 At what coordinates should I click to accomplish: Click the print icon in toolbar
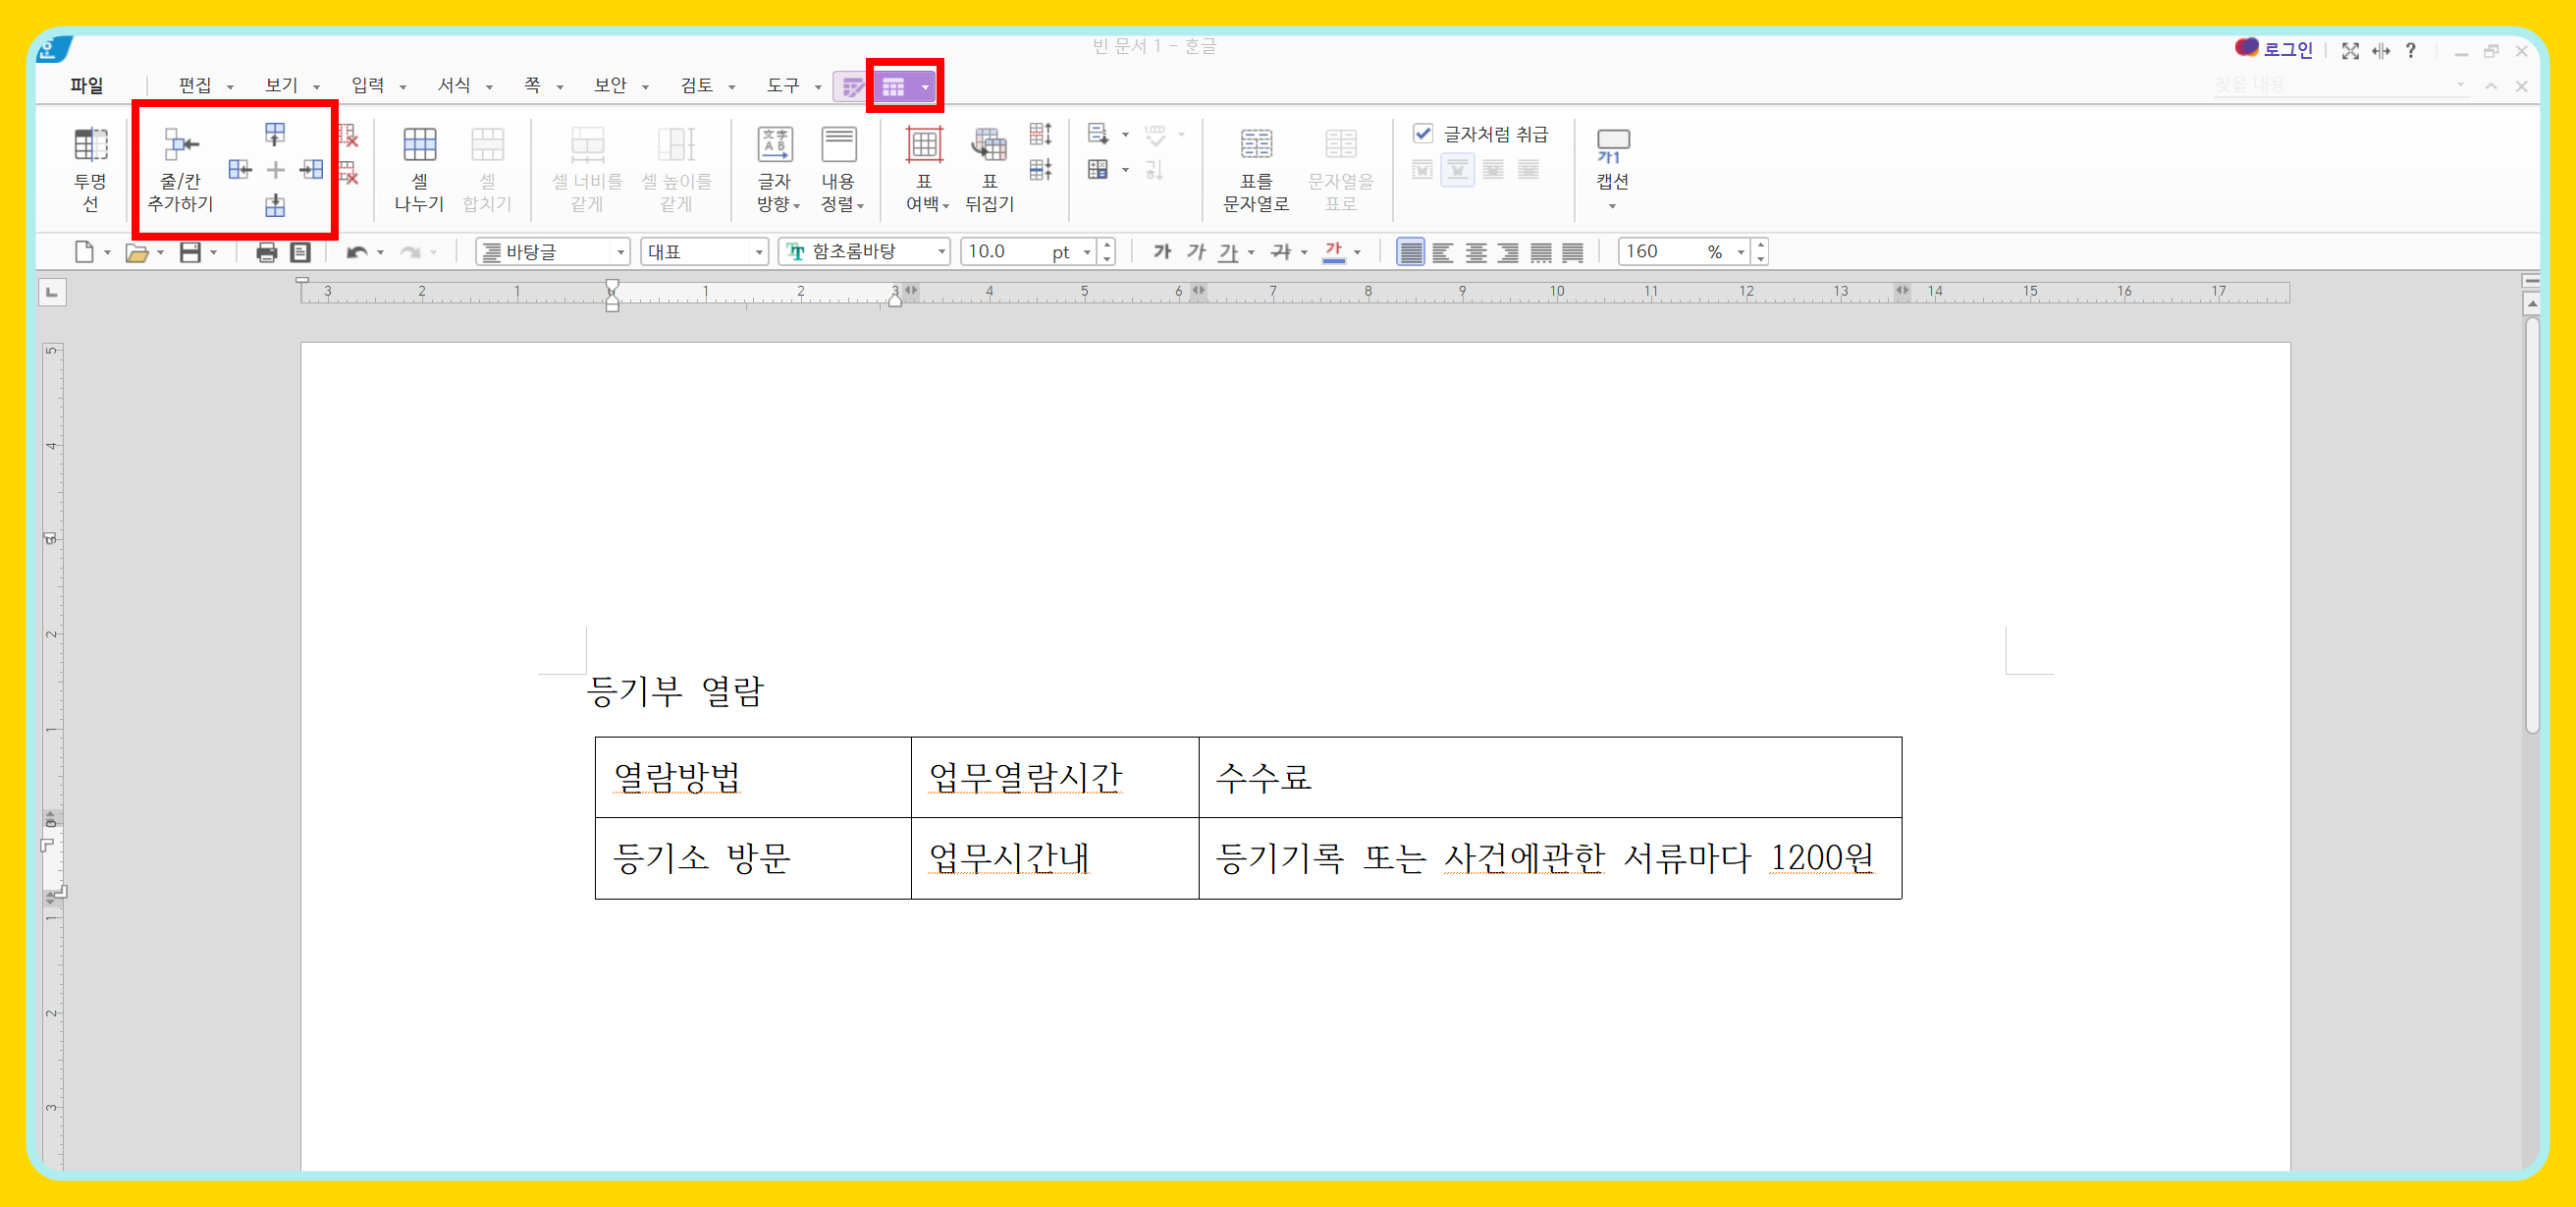click(x=266, y=252)
